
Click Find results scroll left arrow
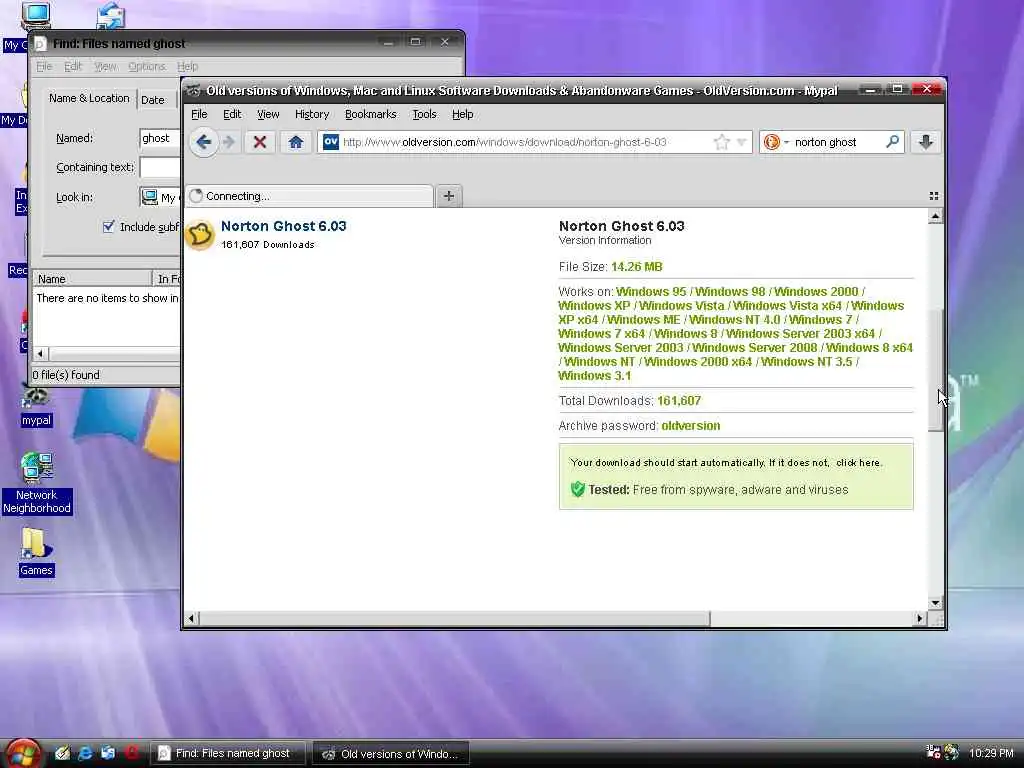pos(40,353)
